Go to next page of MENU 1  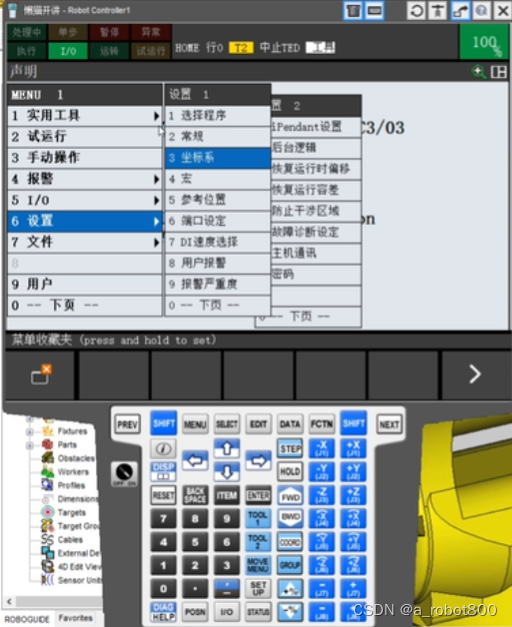coord(85,306)
